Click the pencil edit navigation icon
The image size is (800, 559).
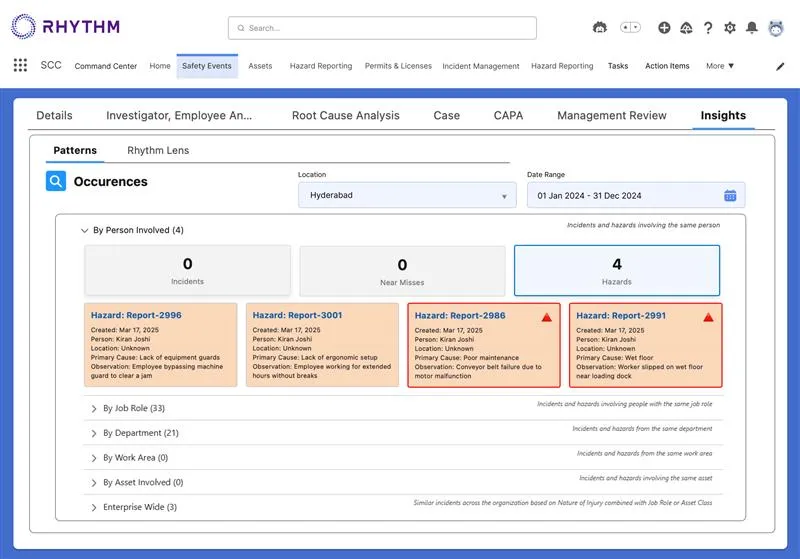tap(780, 66)
